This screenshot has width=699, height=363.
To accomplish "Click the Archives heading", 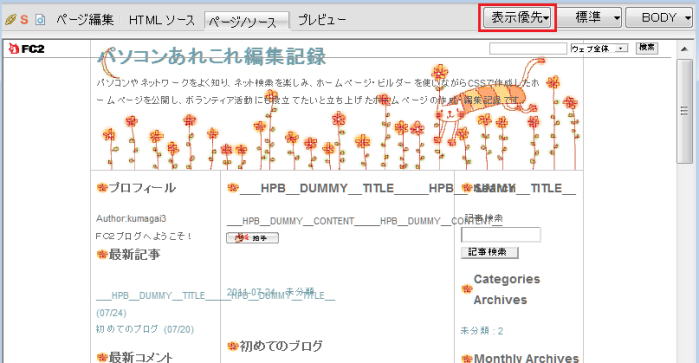I will coord(500,300).
